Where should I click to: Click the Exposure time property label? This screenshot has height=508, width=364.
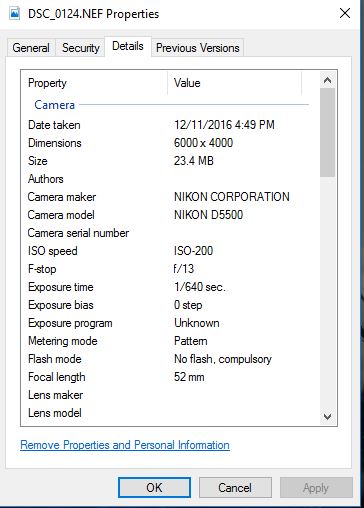(61, 287)
